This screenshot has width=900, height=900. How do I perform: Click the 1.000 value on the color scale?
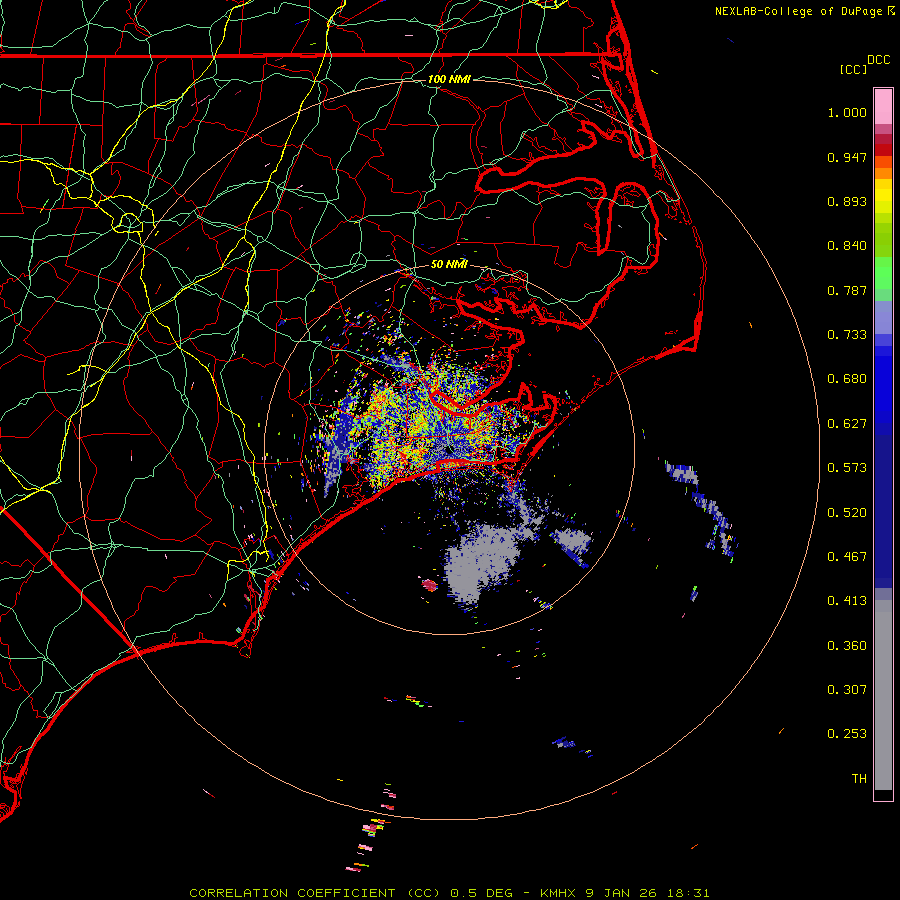click(847, 112)
